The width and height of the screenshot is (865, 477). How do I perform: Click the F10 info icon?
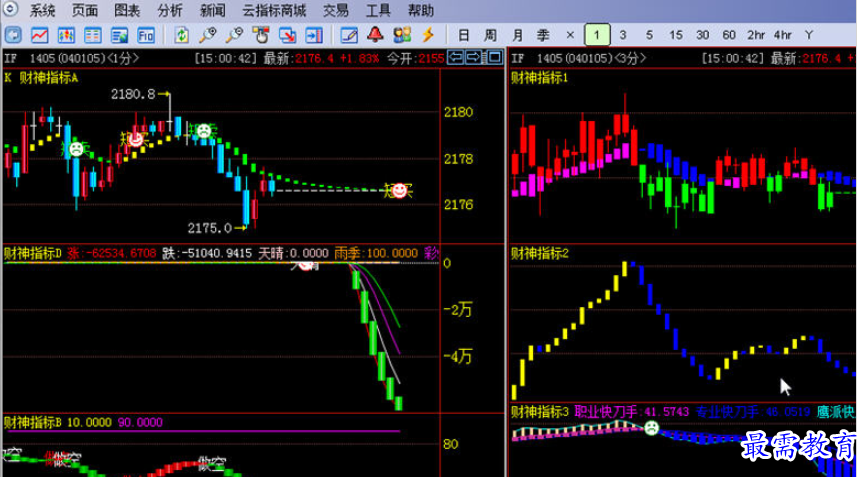146,35
